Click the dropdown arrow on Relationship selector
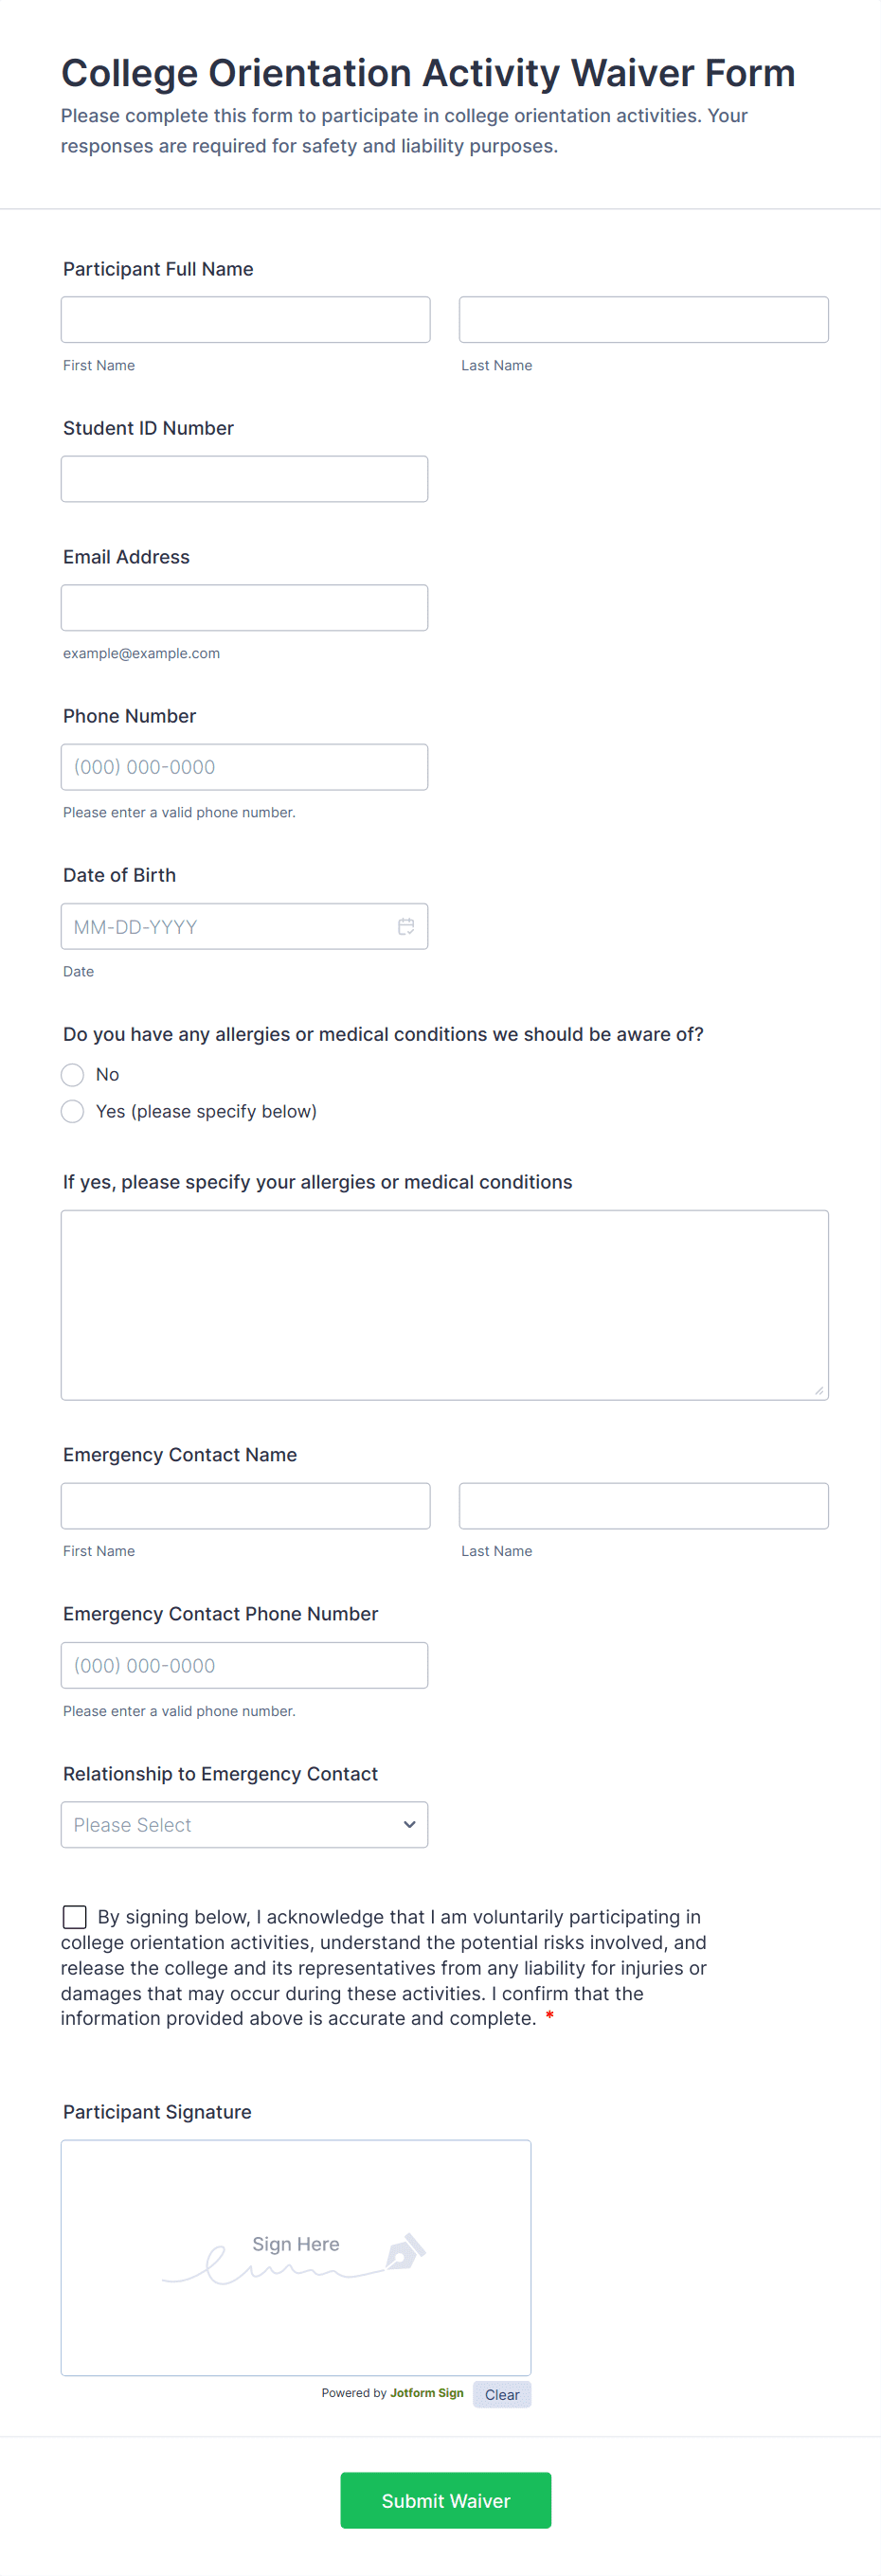The image size is (881, 2576). pos(409,1824)
